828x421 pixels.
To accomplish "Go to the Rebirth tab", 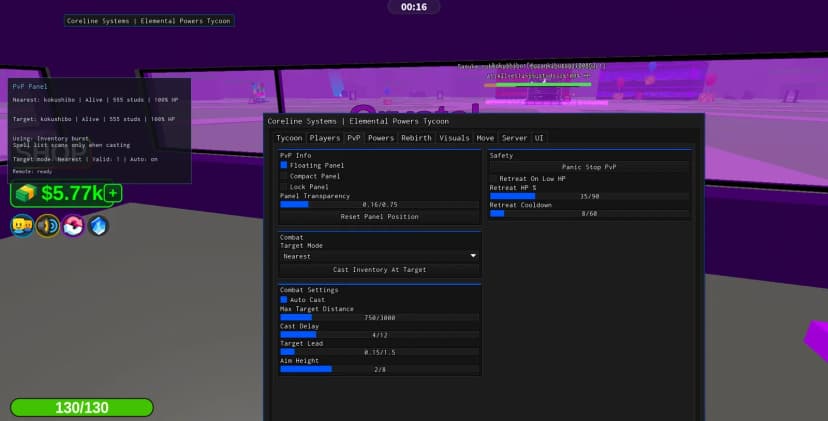I will [416, 138].
